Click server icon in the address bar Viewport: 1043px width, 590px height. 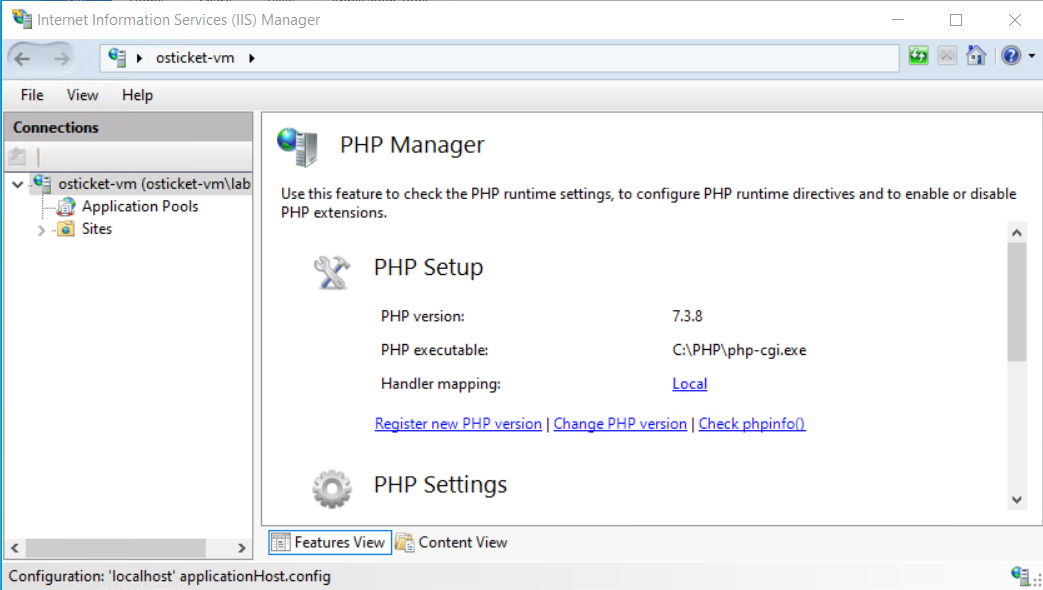117,58
